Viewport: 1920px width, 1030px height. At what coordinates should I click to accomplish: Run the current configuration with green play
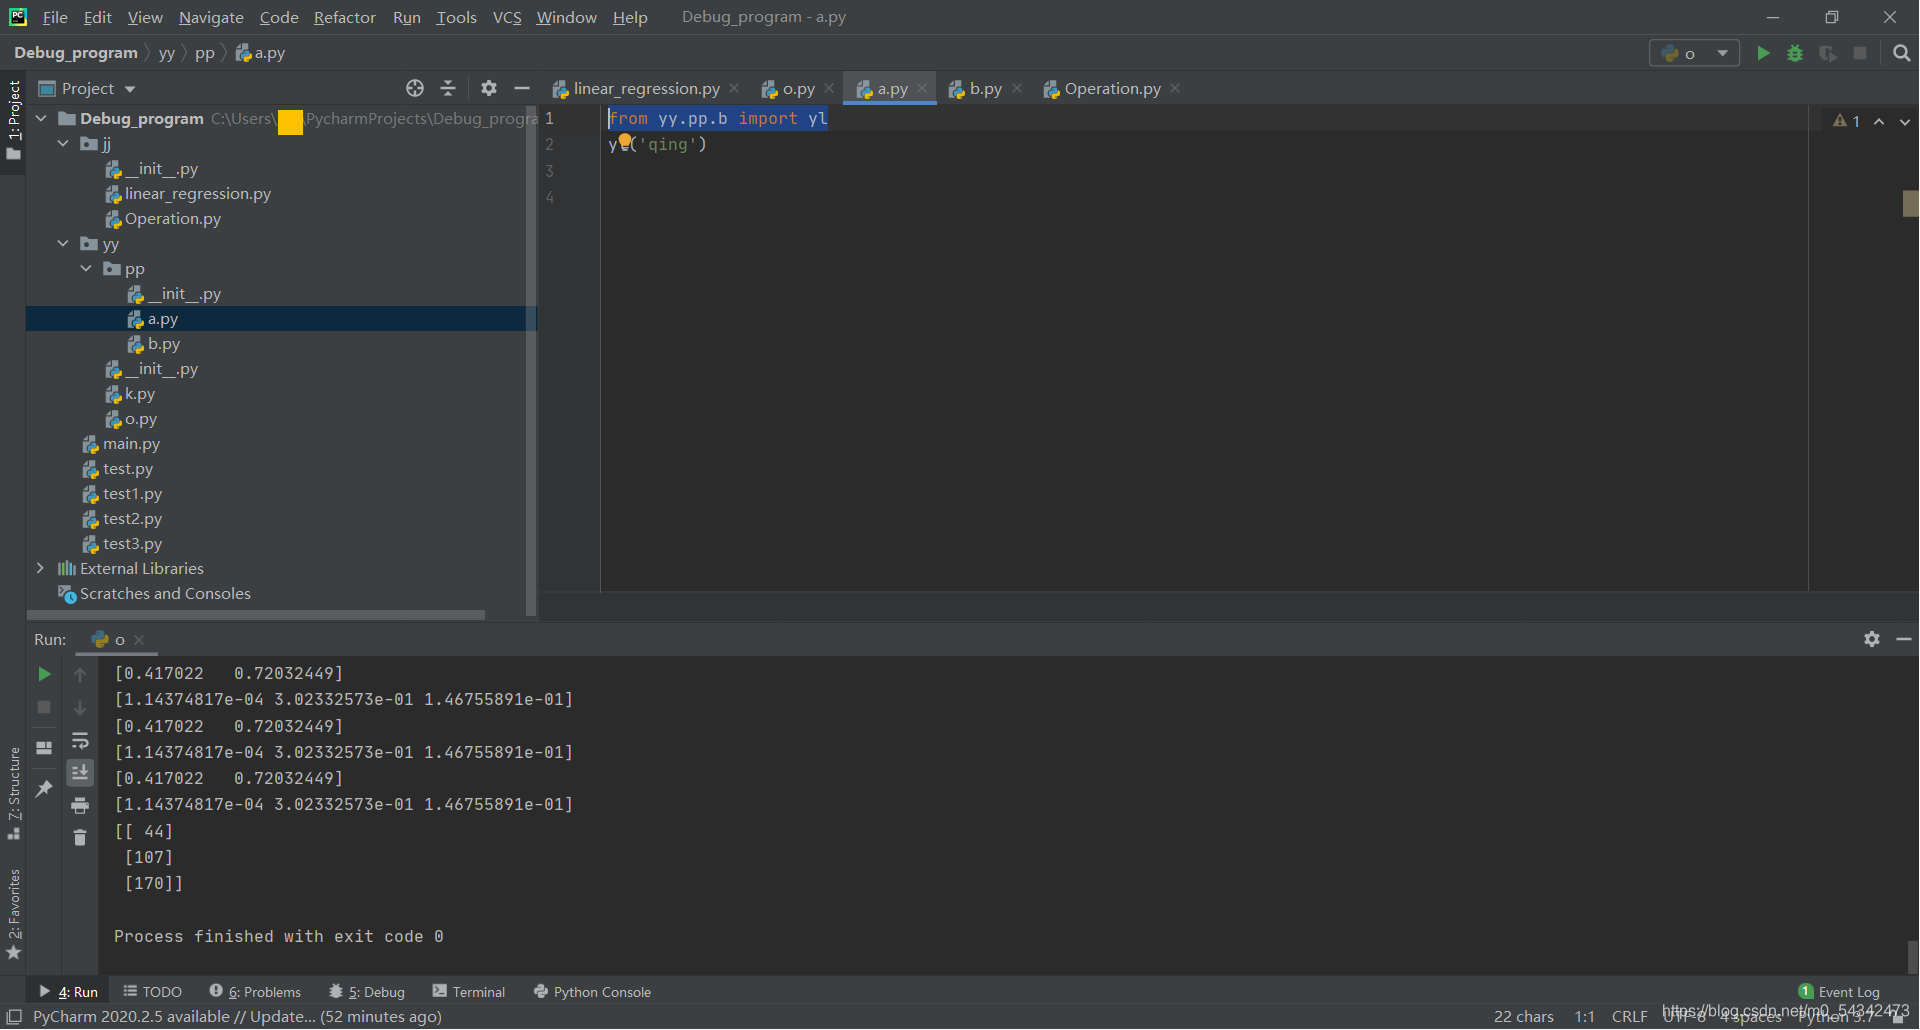(x=1764, y=53)
